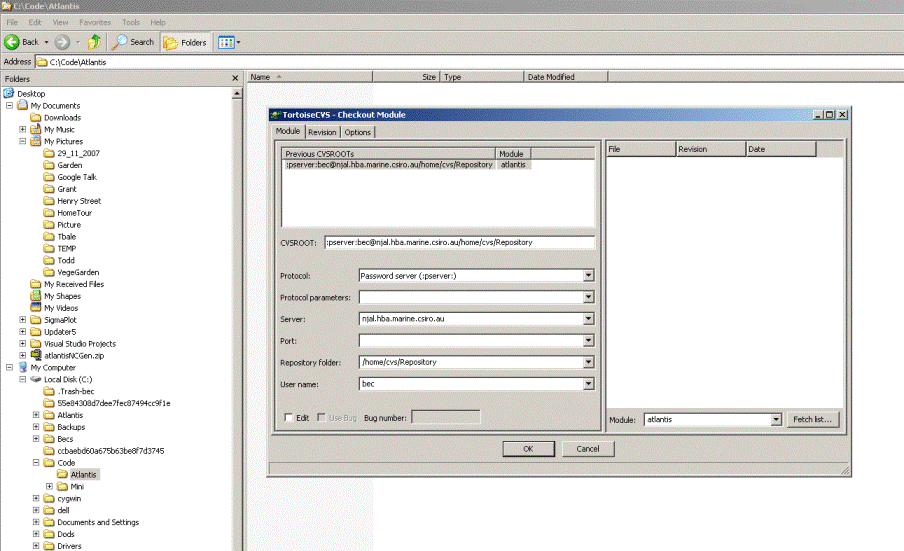Viewport: 904px width, 551px height.
Task: Select the My Computer icon in tree
Action: pyautogui.click(x=23, y=367)
